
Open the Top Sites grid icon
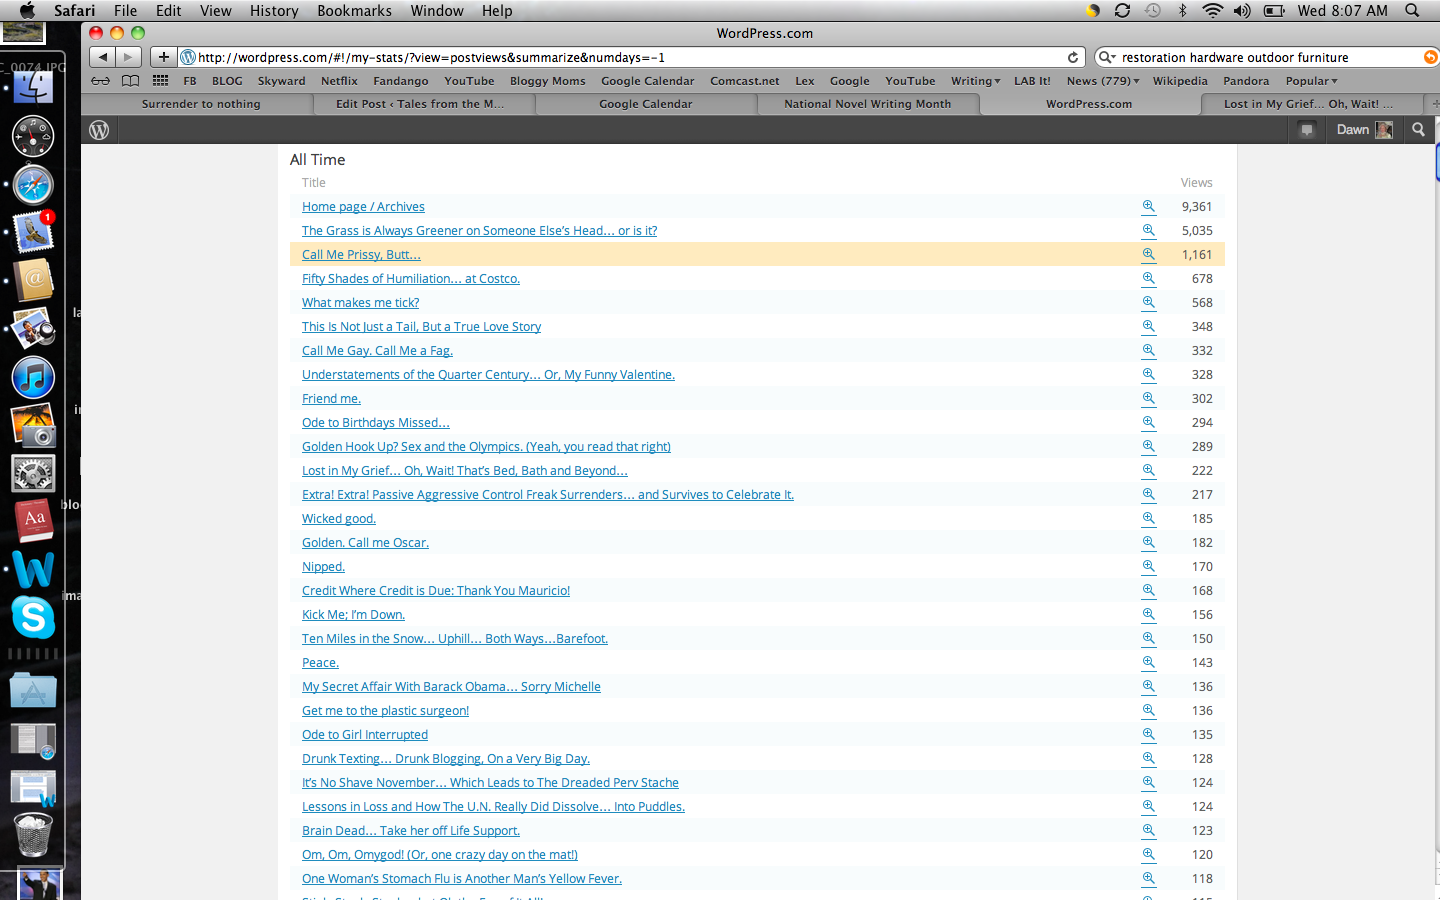[160, 81]
